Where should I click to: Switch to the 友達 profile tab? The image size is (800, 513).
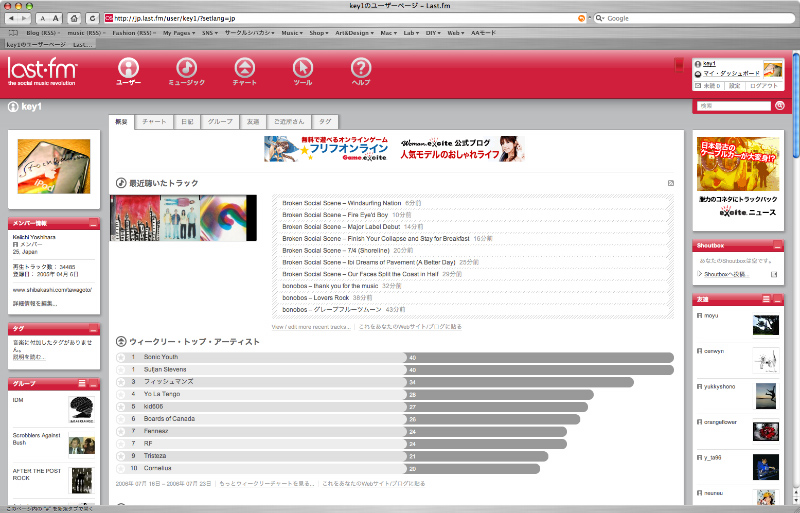[253, 121]
